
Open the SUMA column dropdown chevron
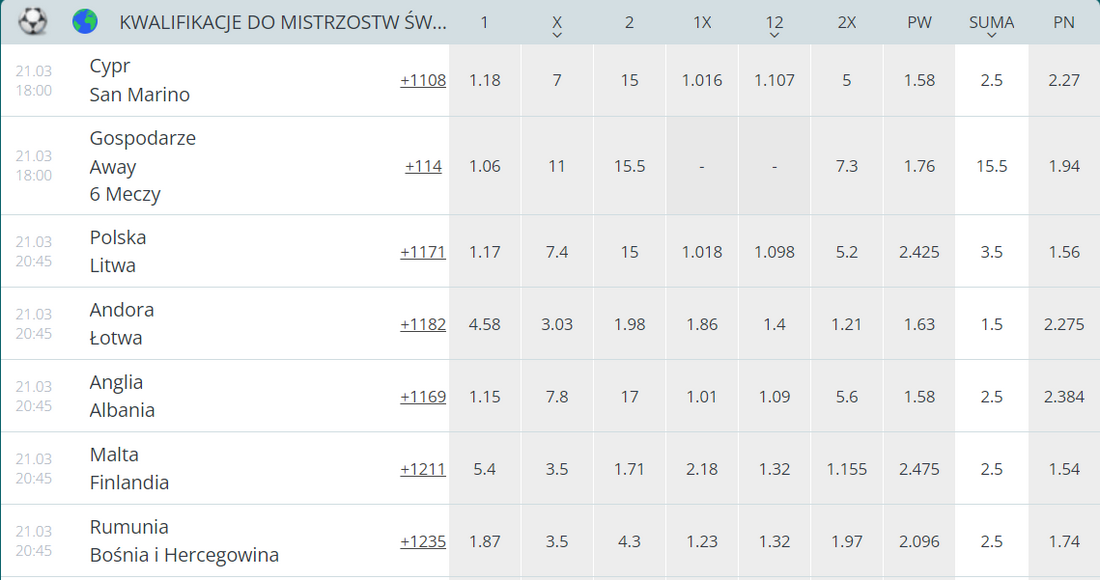tap(991, 35)
